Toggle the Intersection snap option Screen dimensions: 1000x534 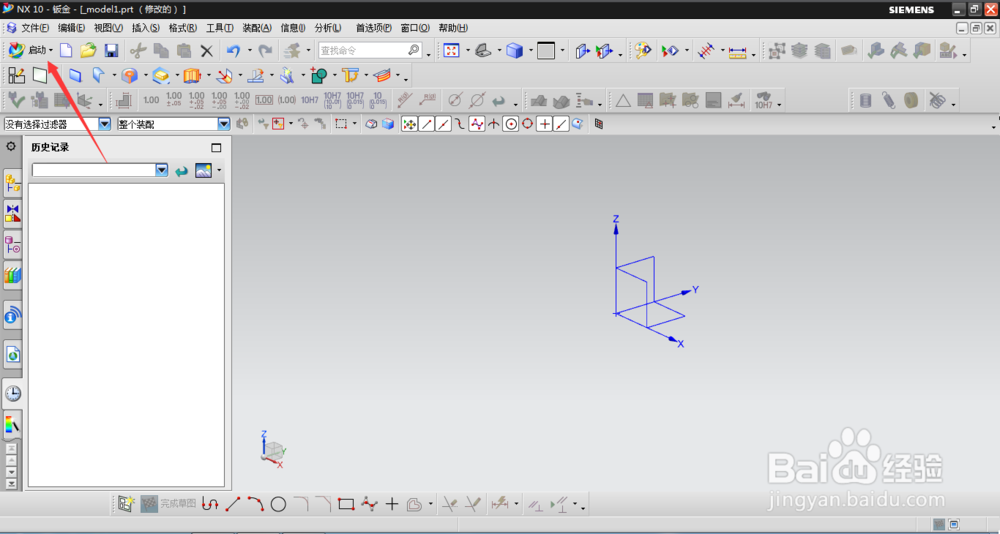click(493, 124)
